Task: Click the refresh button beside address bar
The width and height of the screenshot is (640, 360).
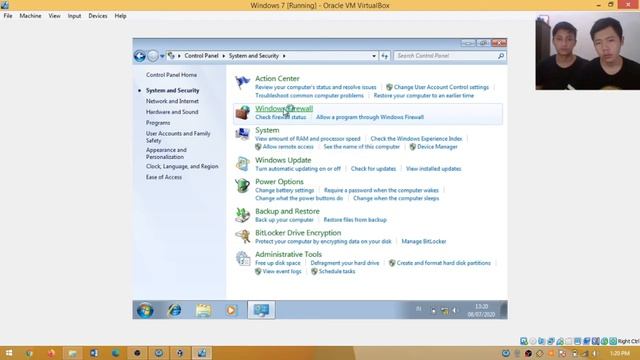Action: pos(384,56)
